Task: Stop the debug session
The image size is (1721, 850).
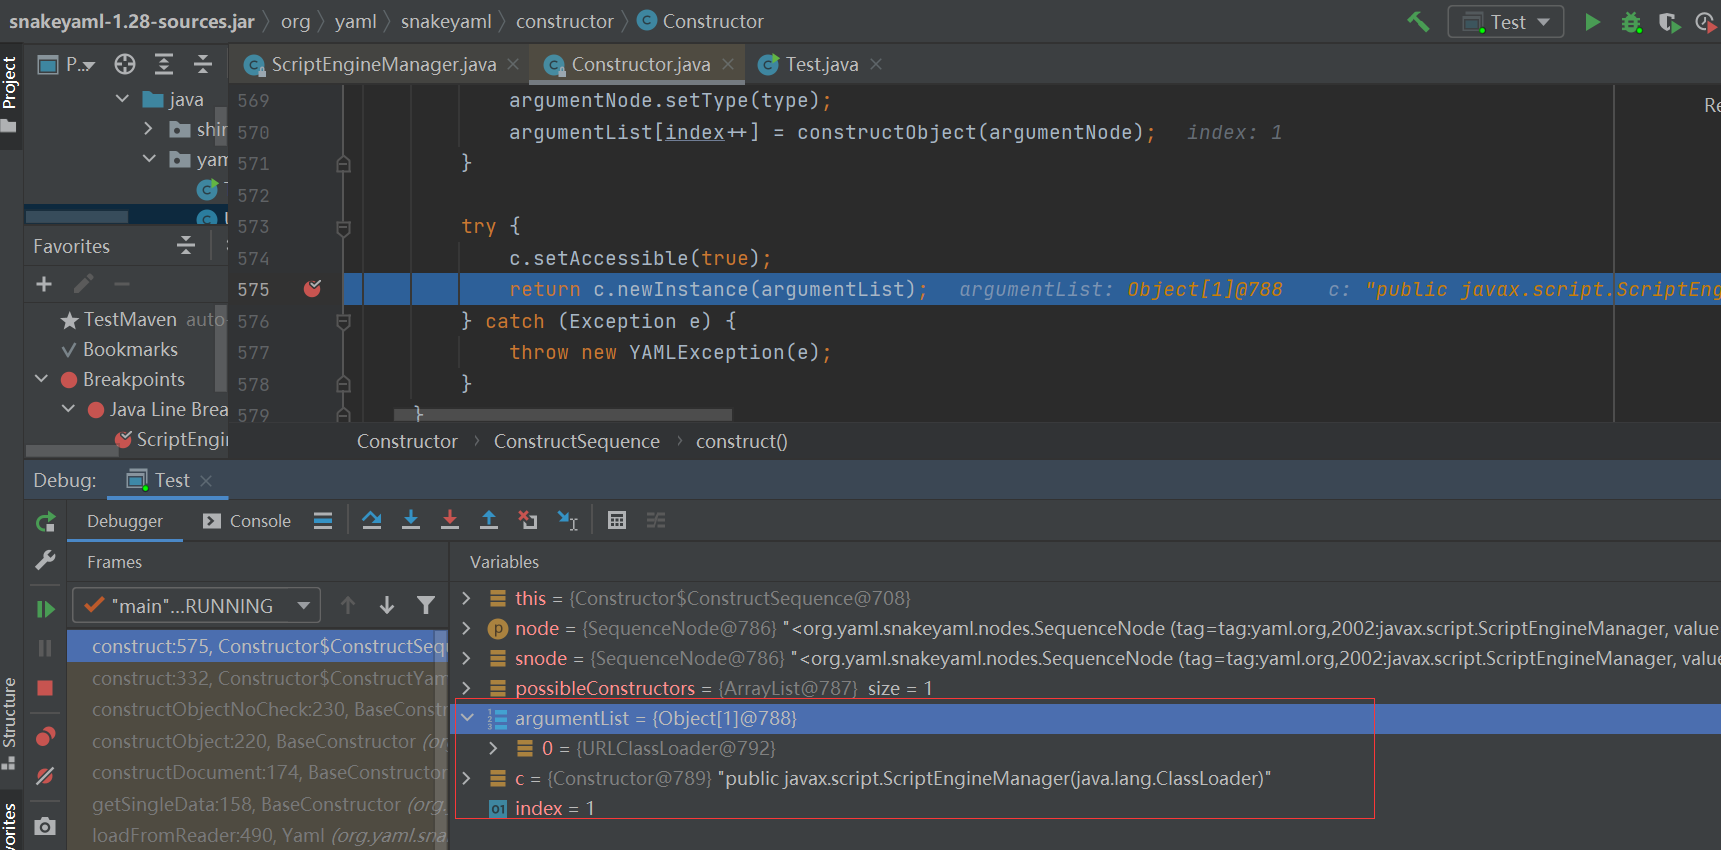Action: tap(45, 688)
